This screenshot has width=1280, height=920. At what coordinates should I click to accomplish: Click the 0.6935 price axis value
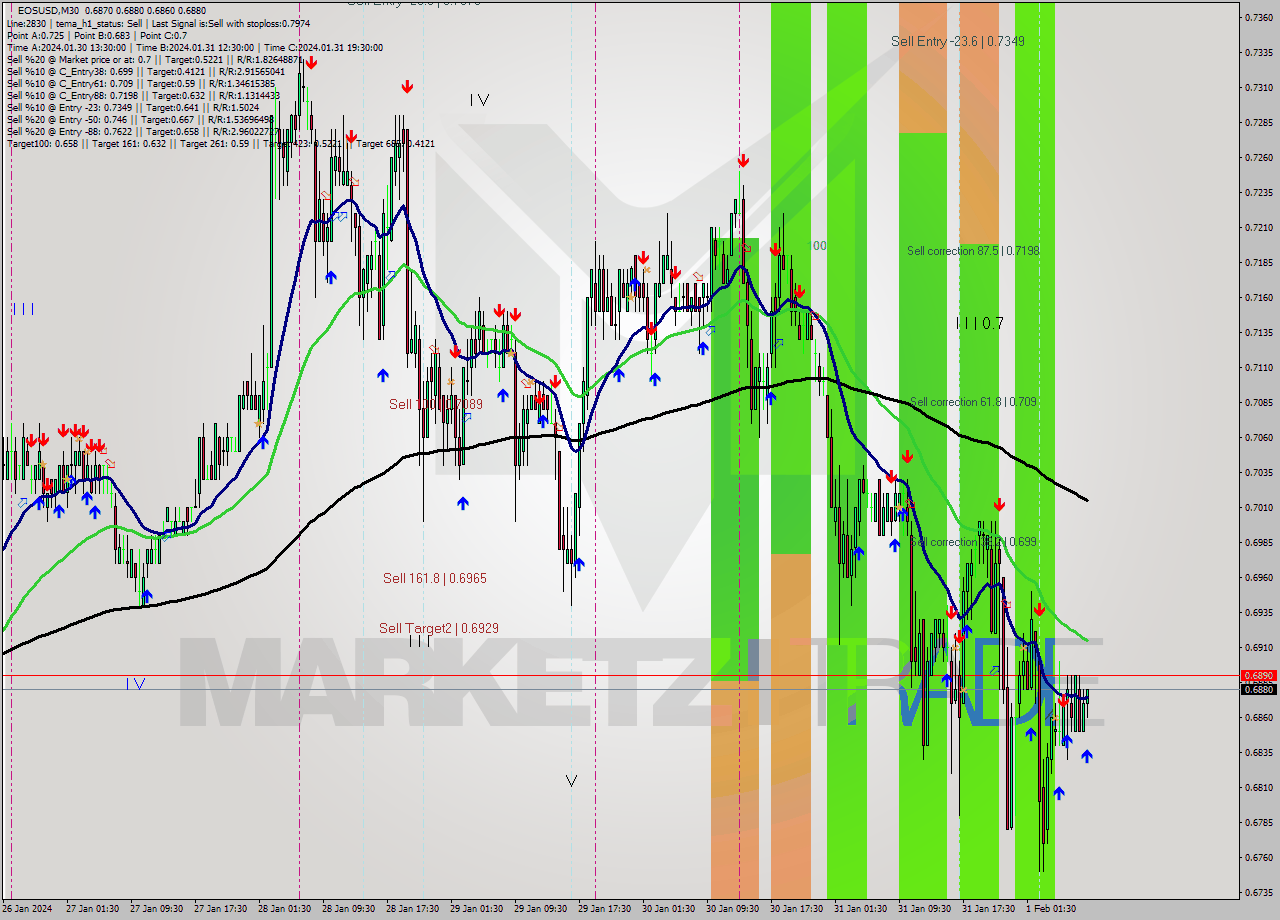[x=1258, y=613]
